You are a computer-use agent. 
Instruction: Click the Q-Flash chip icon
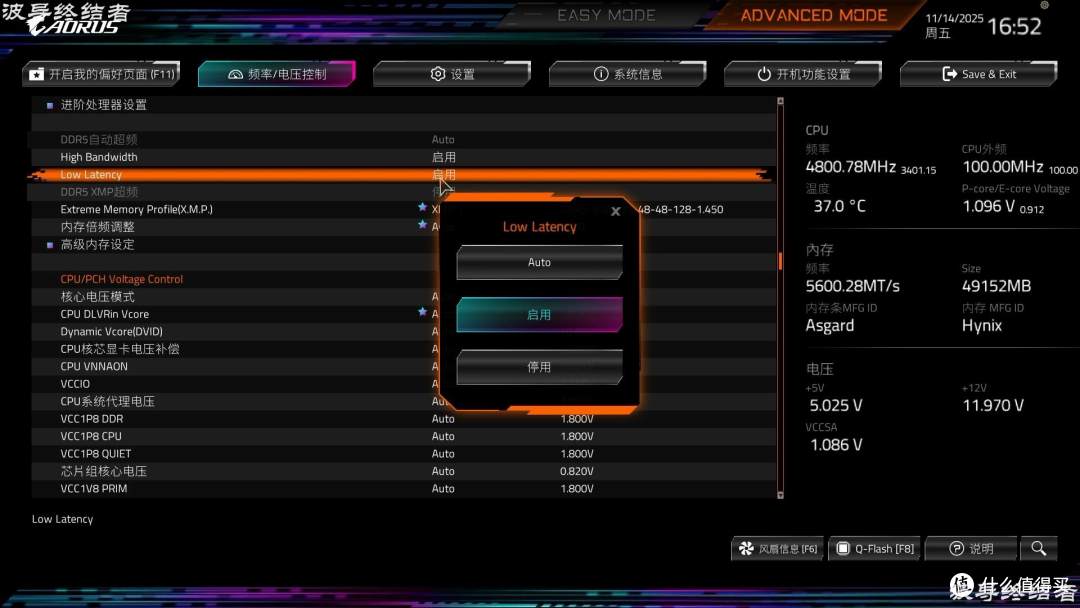tap(842, 549)
